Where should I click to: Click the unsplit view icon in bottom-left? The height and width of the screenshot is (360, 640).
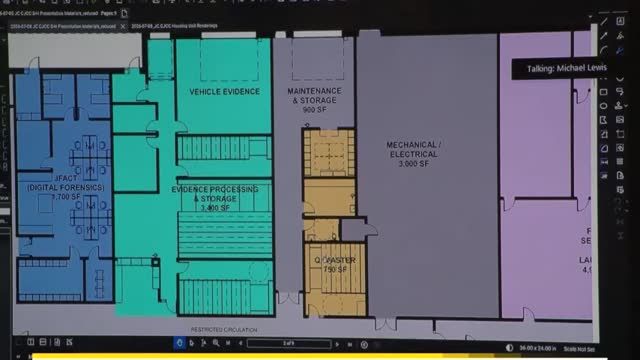click(x=70, y=342)
